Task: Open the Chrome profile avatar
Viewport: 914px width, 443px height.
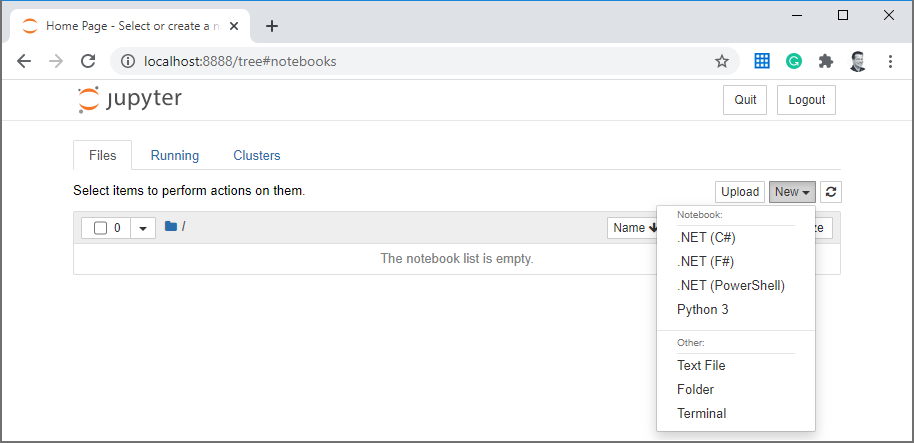Action: (x=857, y=61)
